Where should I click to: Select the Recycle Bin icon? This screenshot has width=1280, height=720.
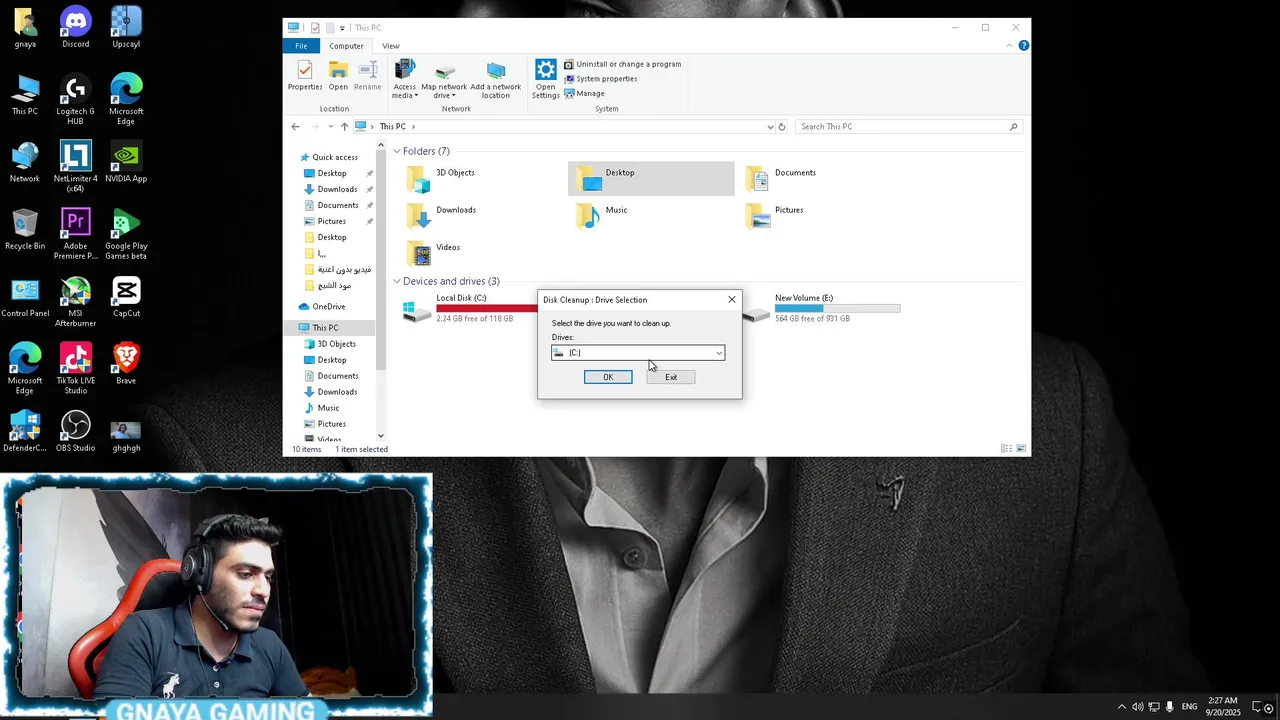click(x=25, y=229)
